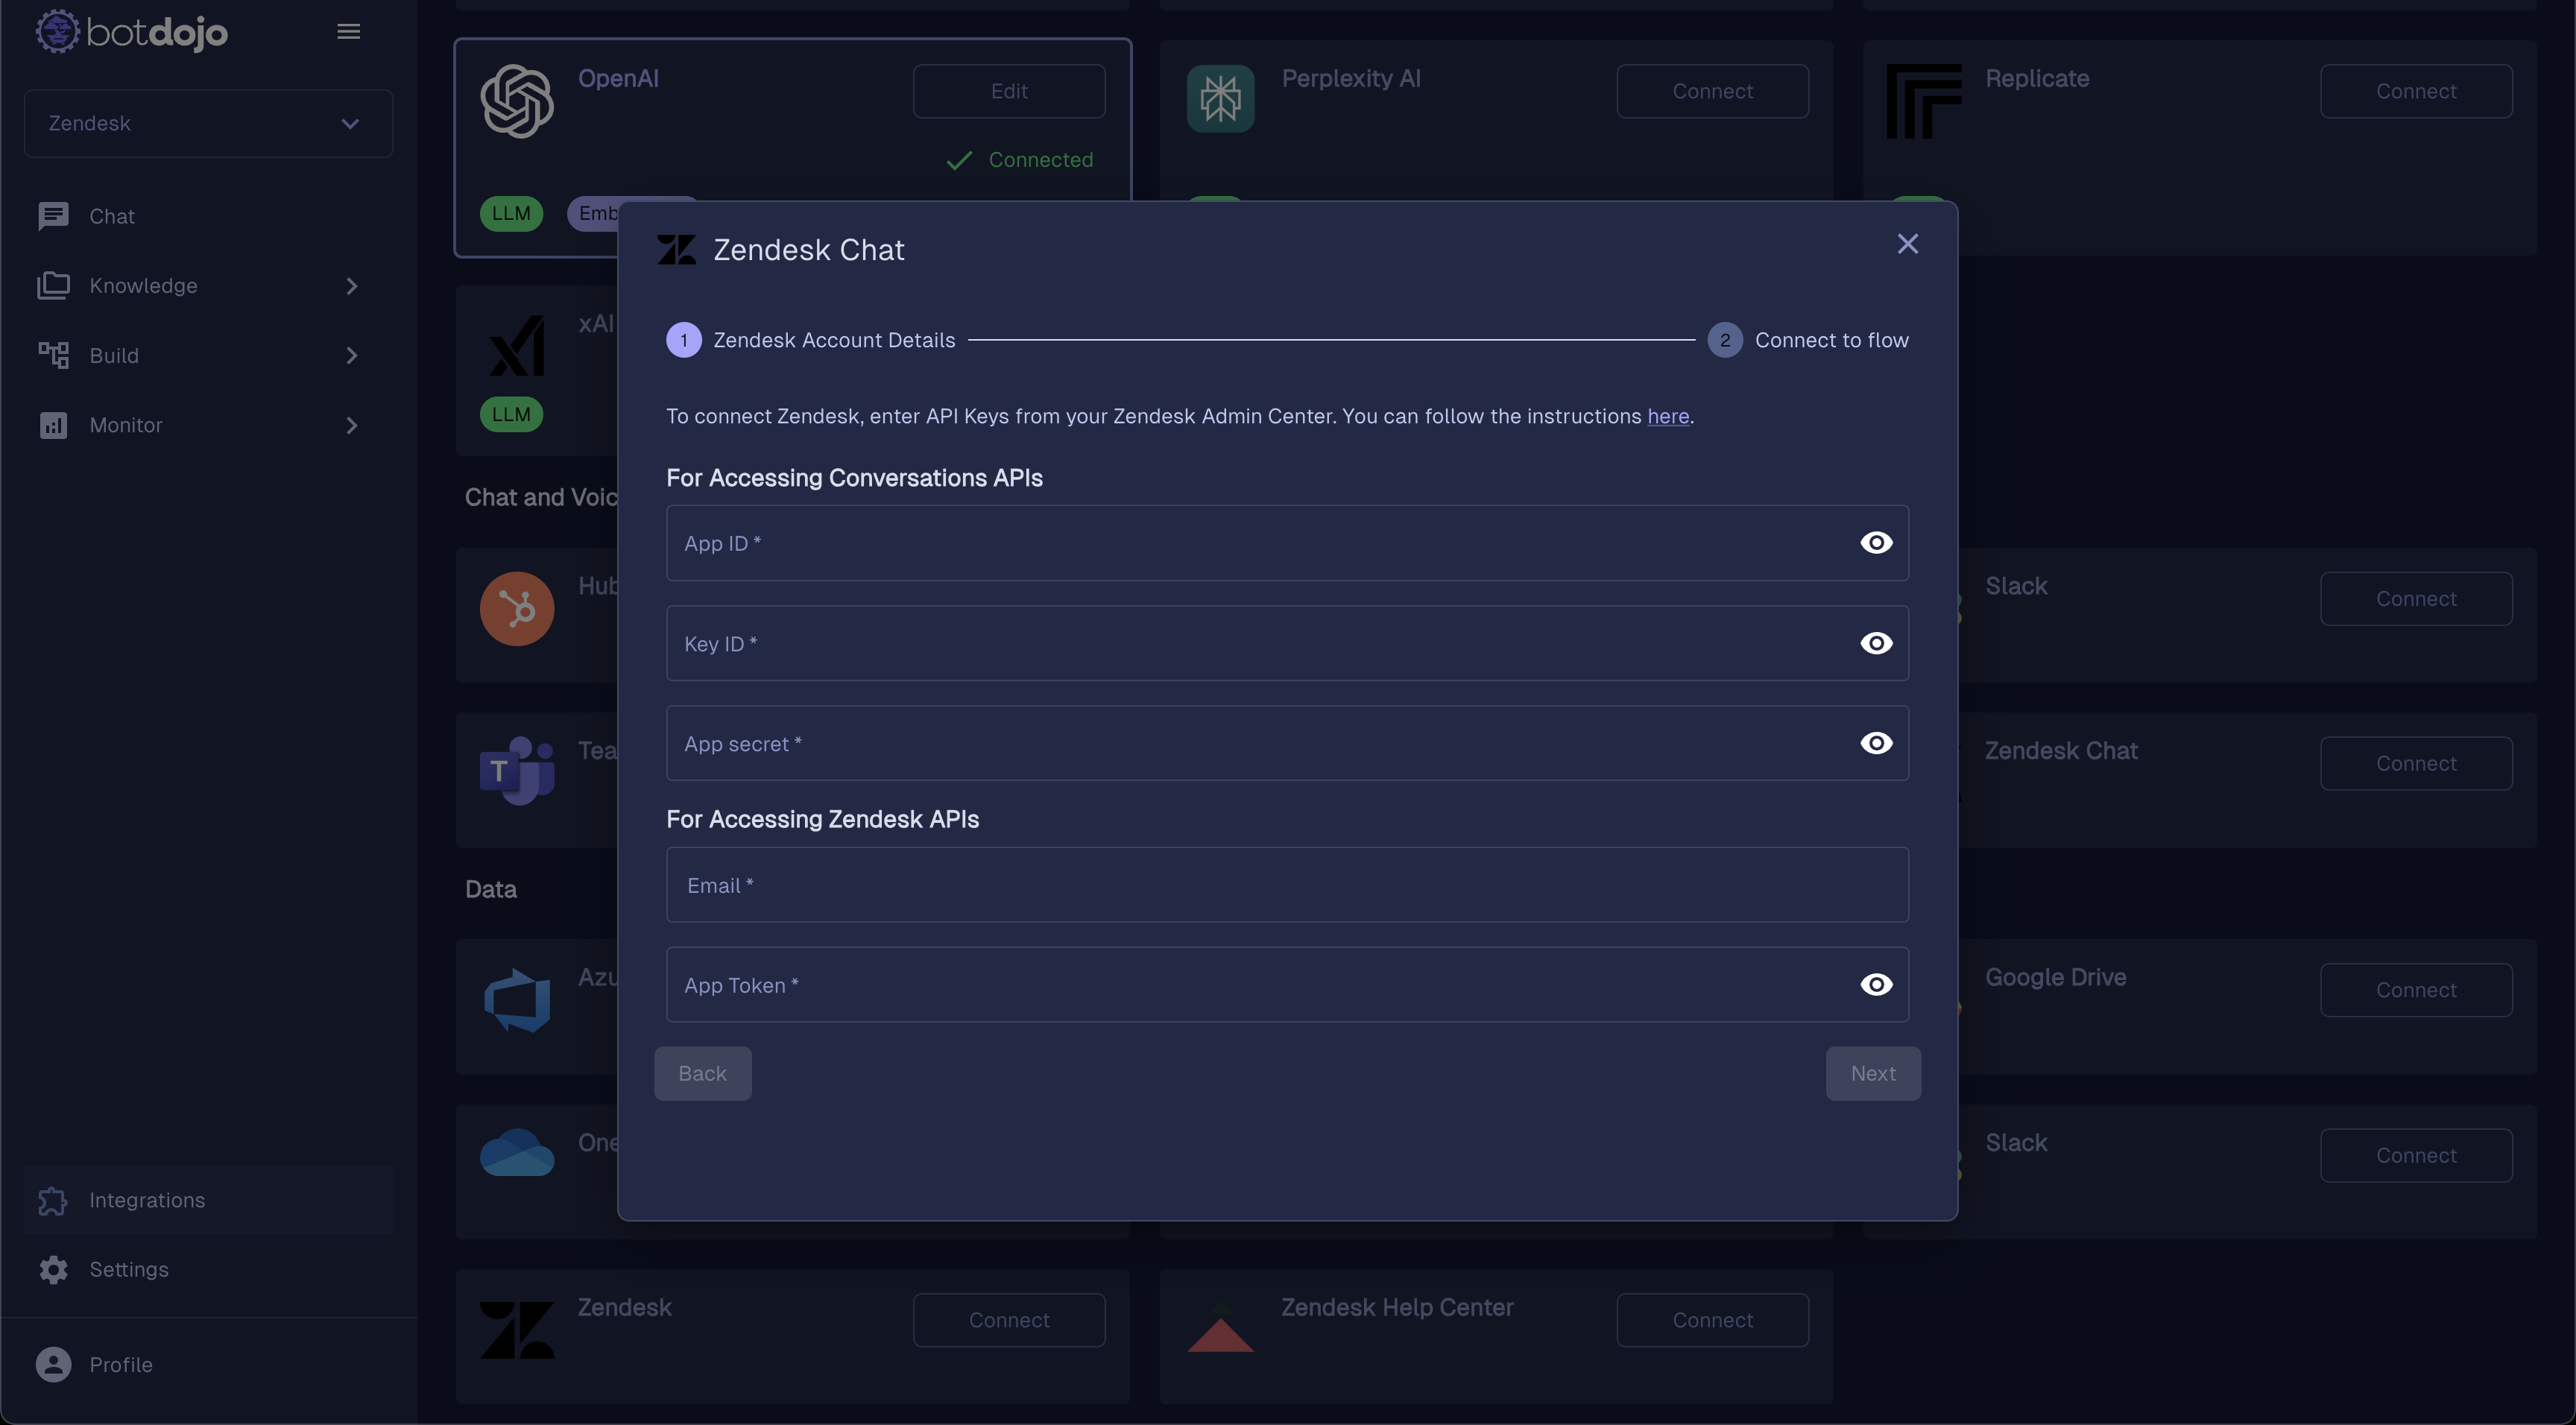The width and height of the screenshot is (2576, 1425).
Task: Select step 1 Zendesk Account Details
Action: click(810, 340)
